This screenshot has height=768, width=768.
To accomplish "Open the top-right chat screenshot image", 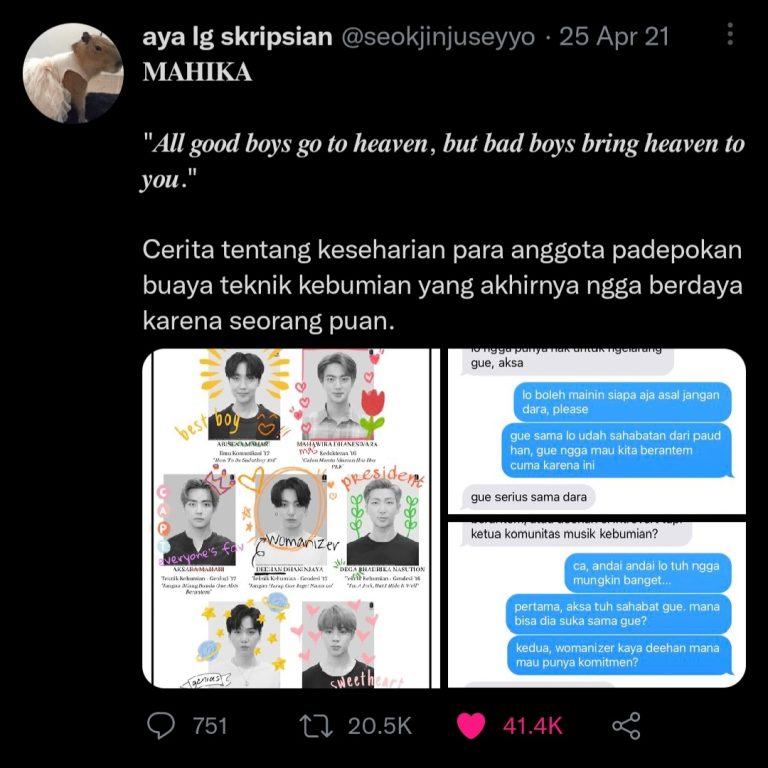I will (597, 431).
